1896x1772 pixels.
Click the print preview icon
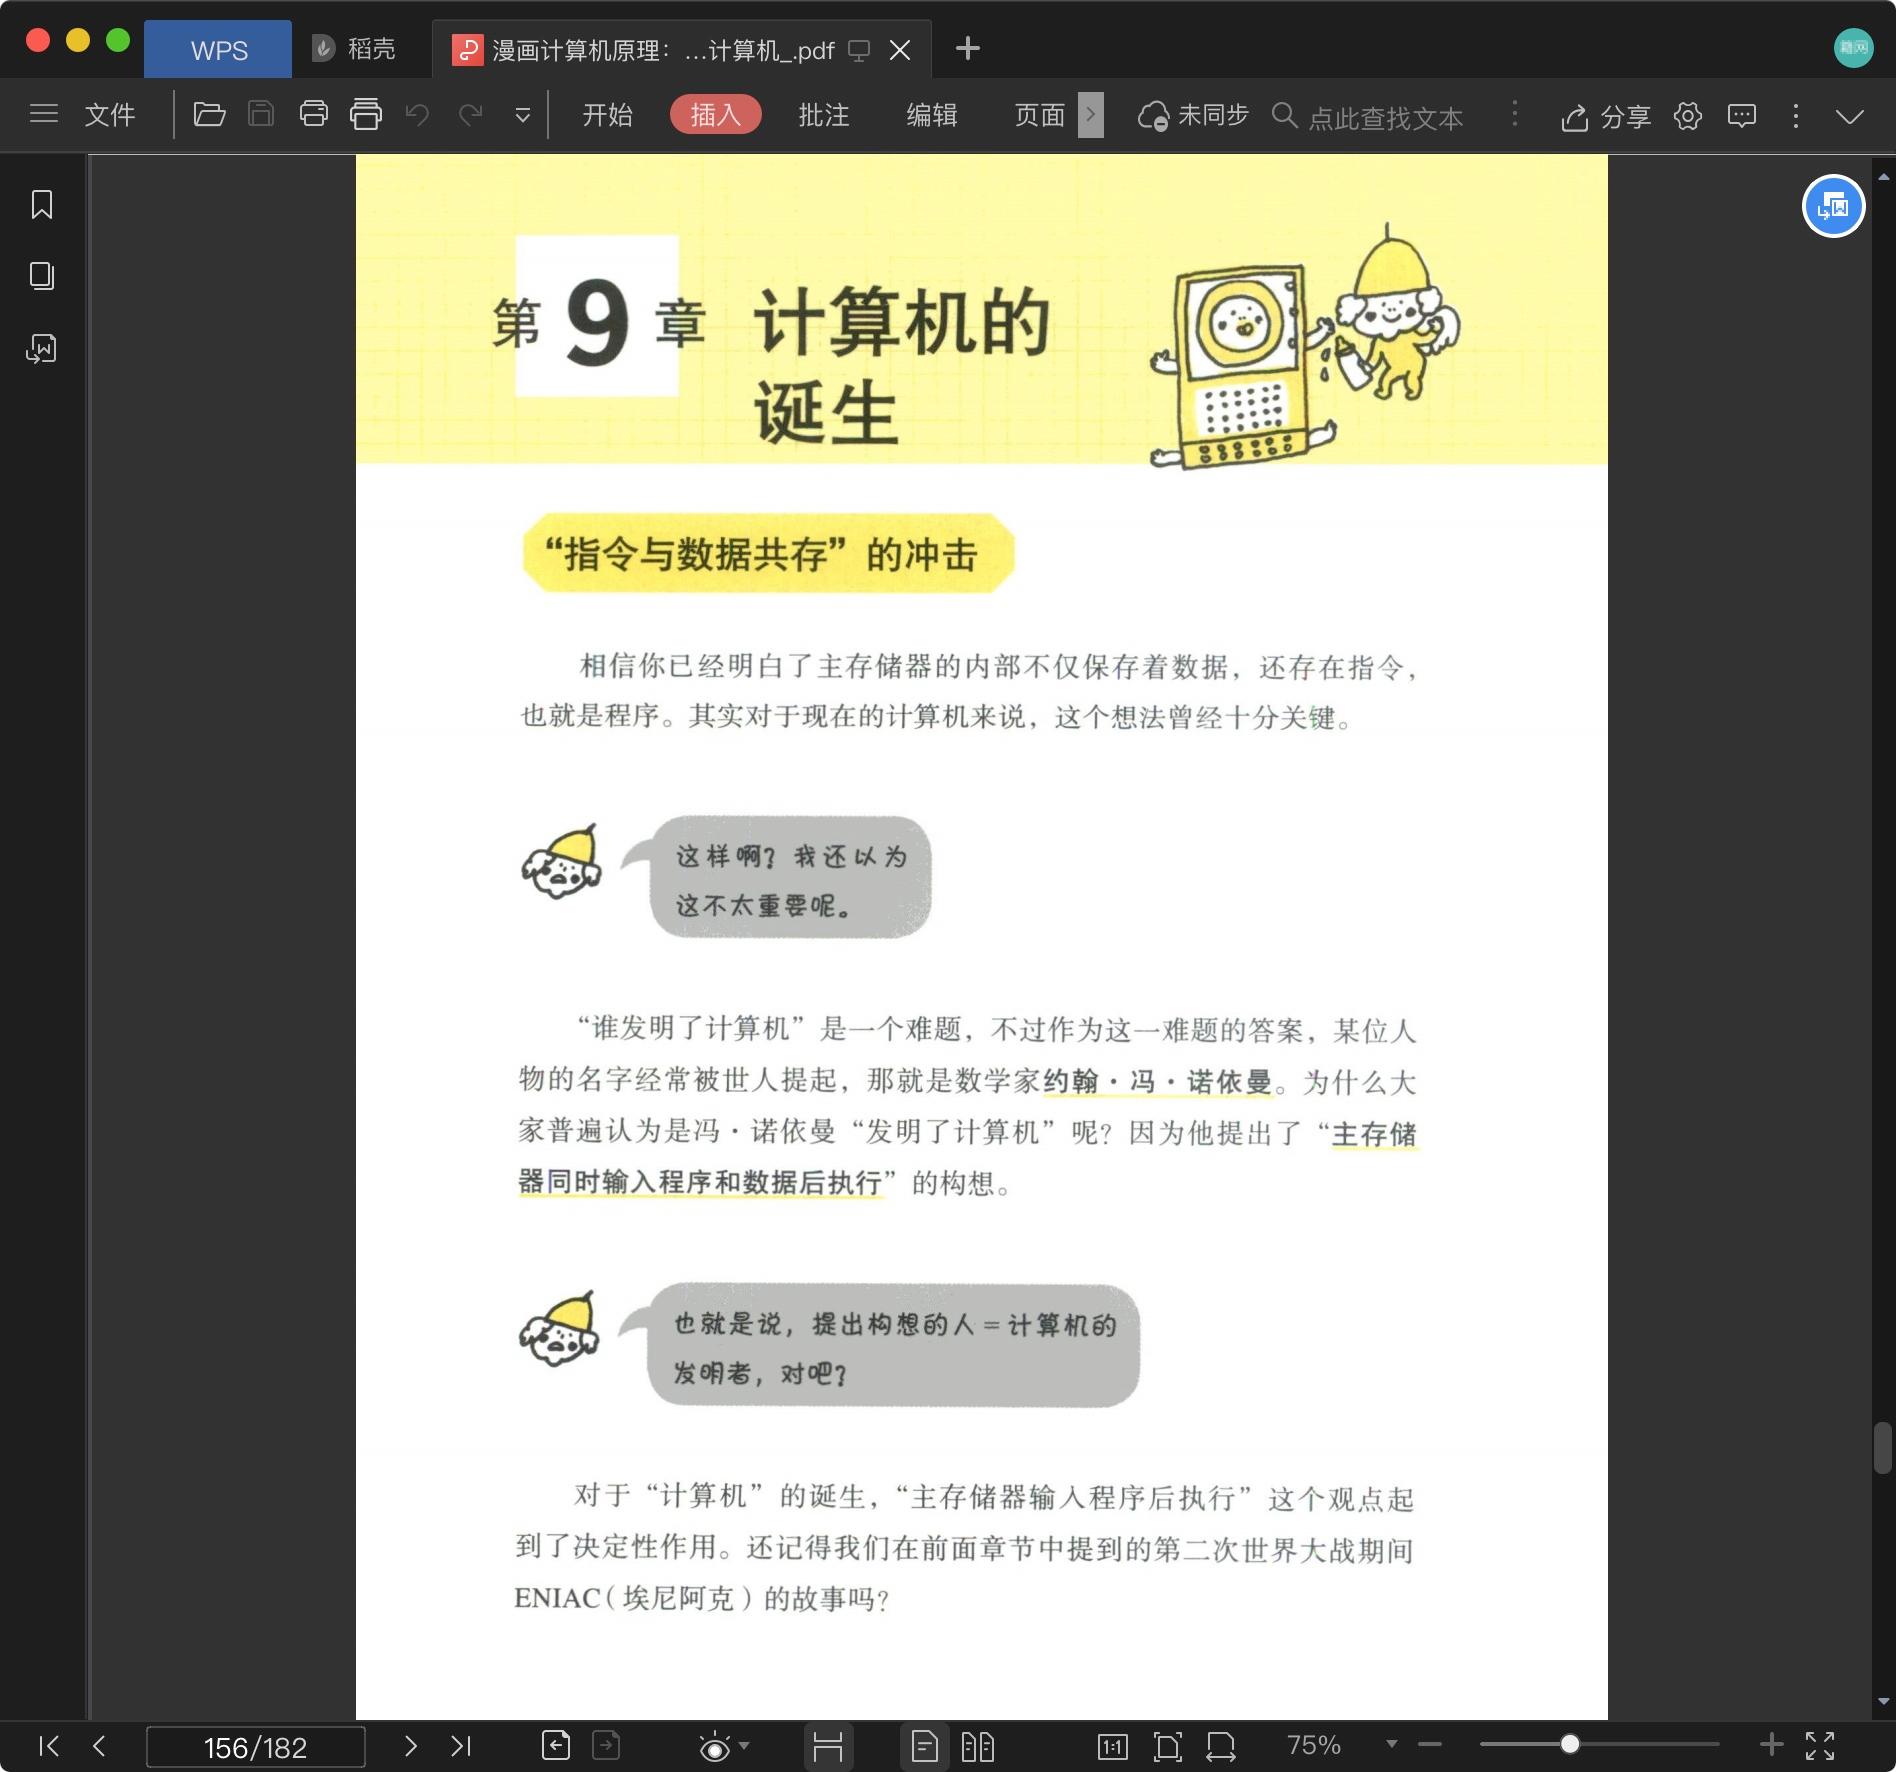366,114
